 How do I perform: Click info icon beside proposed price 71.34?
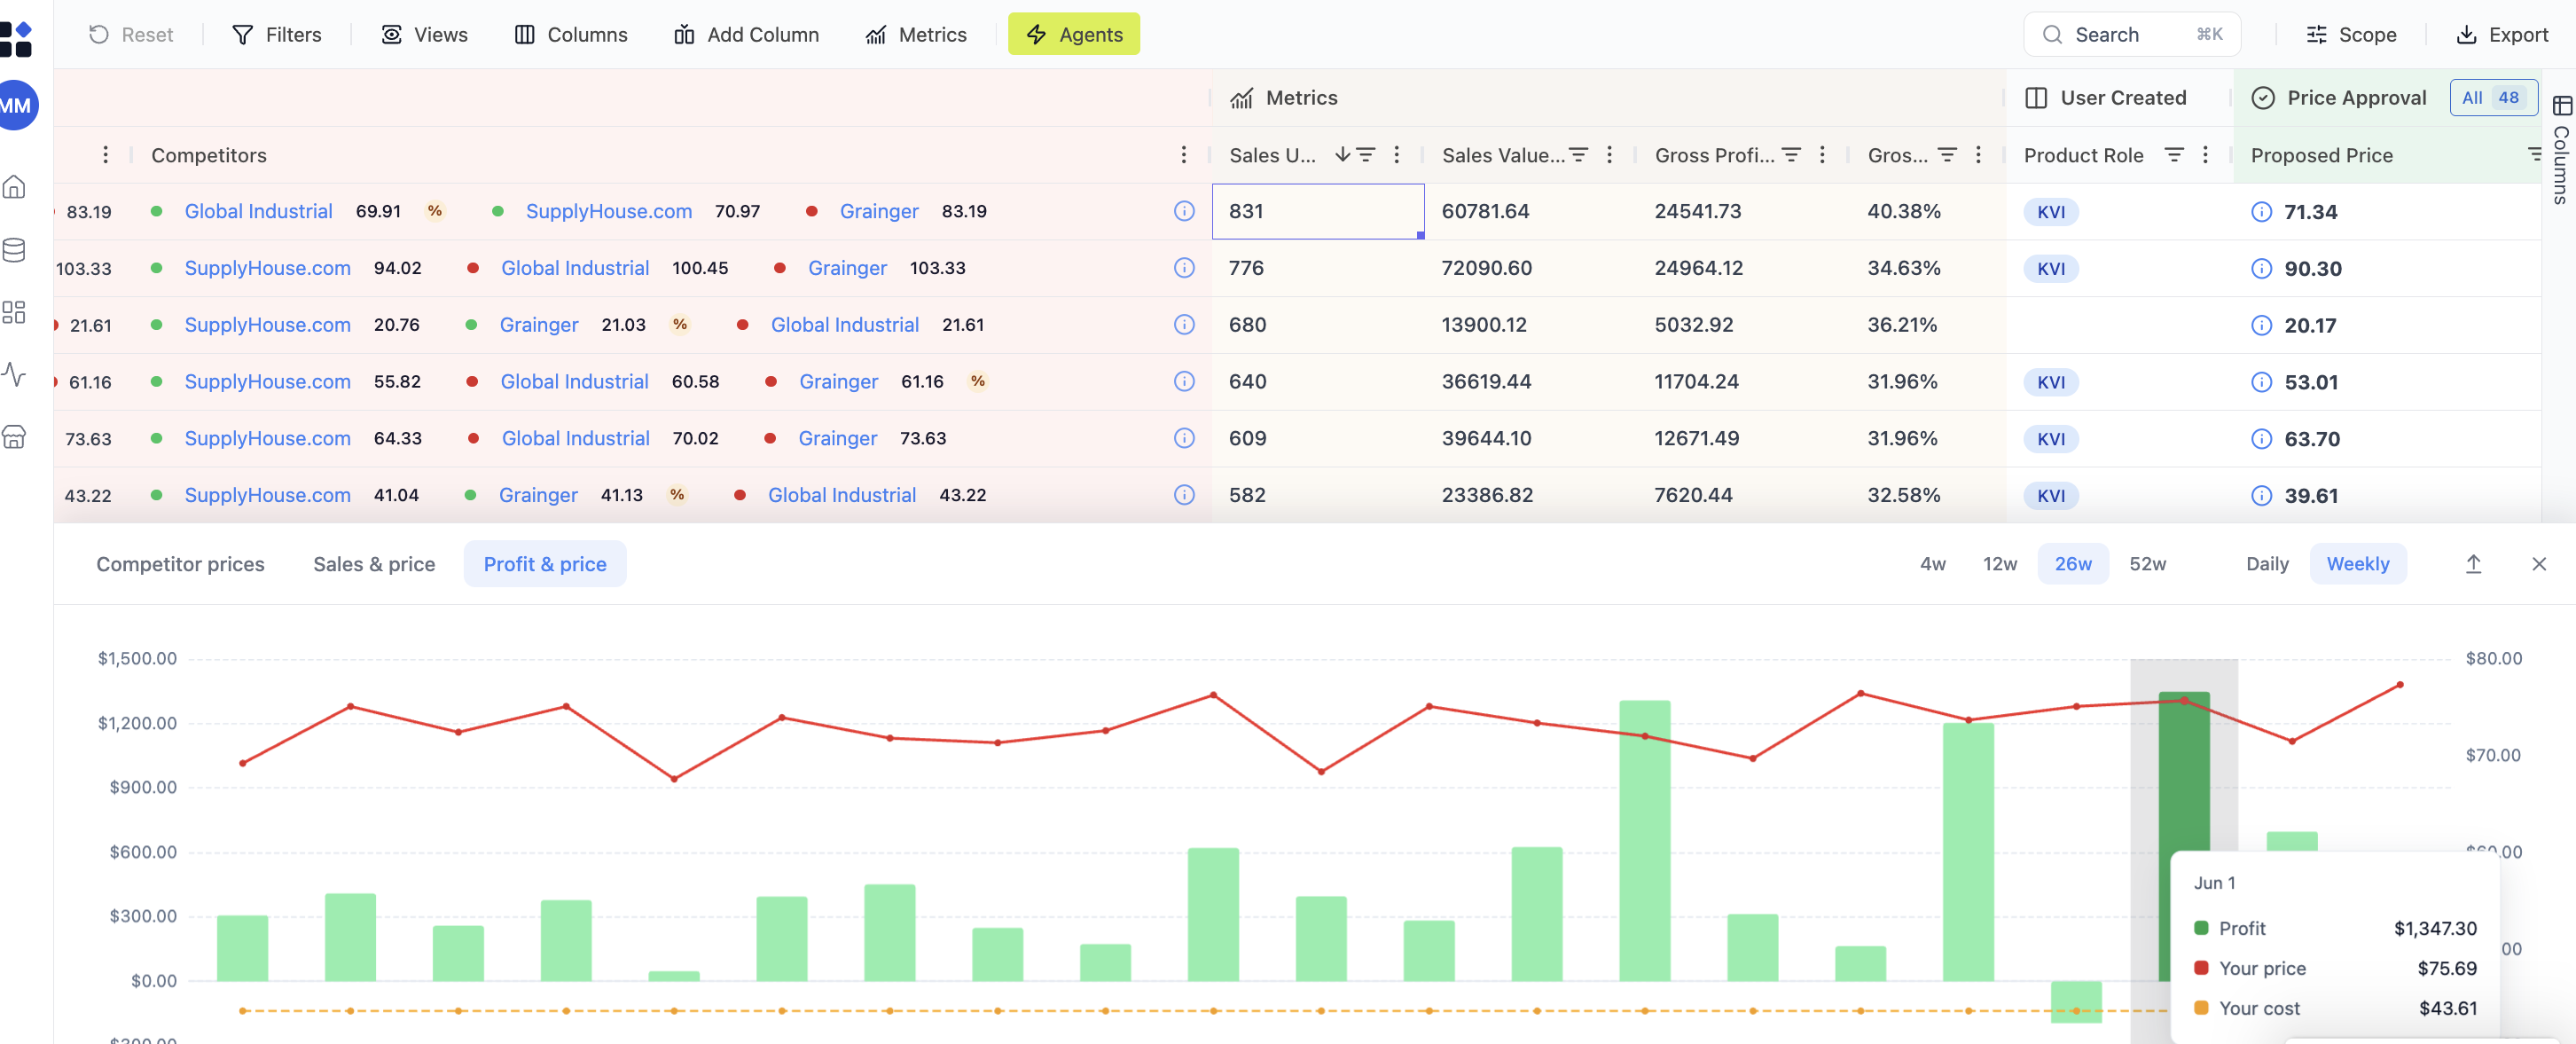click(2262, 212)
